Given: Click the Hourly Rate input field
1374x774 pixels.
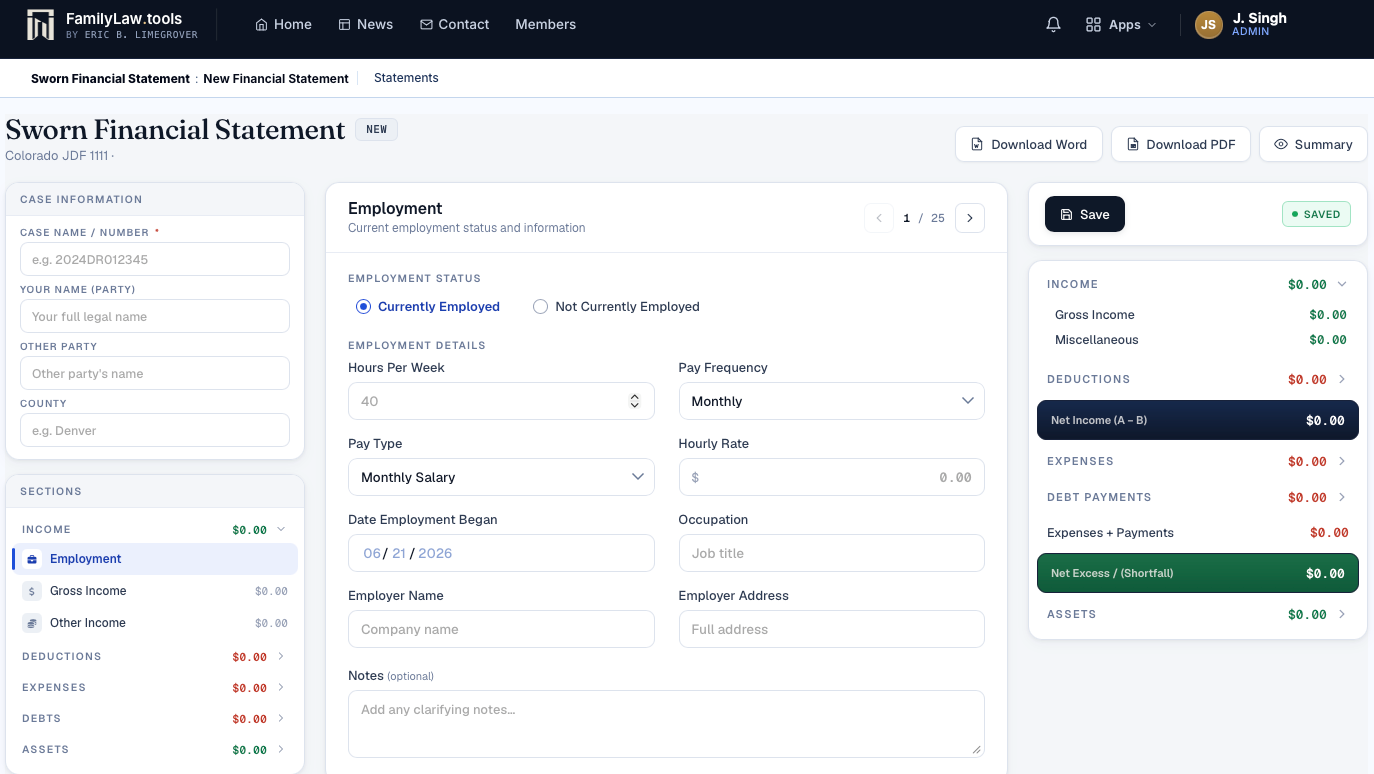Looking at the screenshot, I should click(831, 477).
